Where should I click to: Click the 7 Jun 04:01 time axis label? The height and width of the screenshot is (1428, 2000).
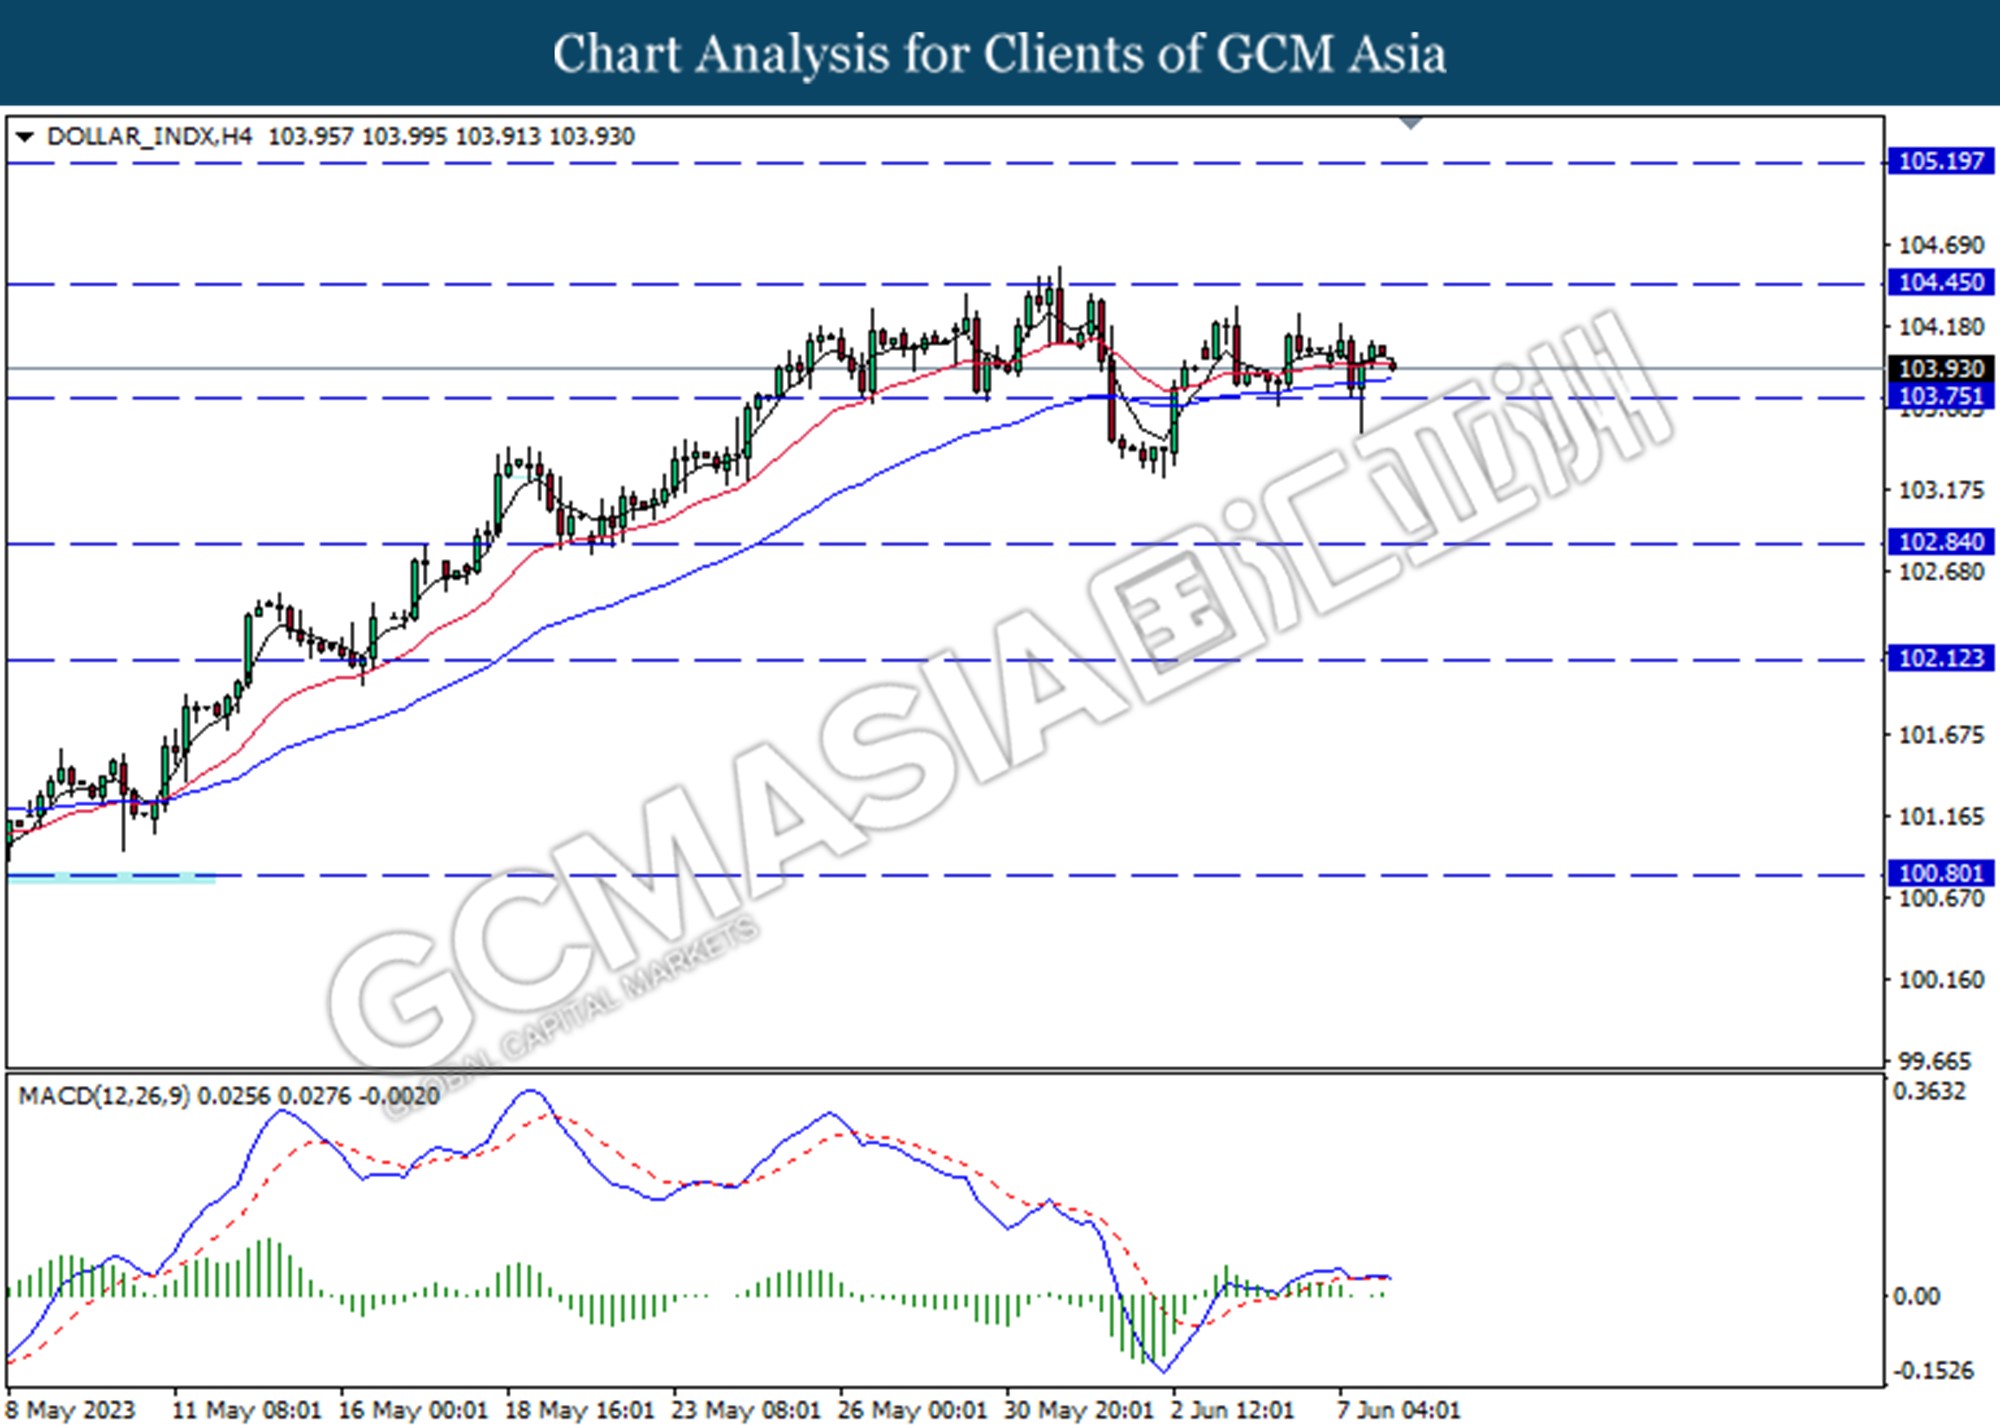(x=1399, y=1410)
